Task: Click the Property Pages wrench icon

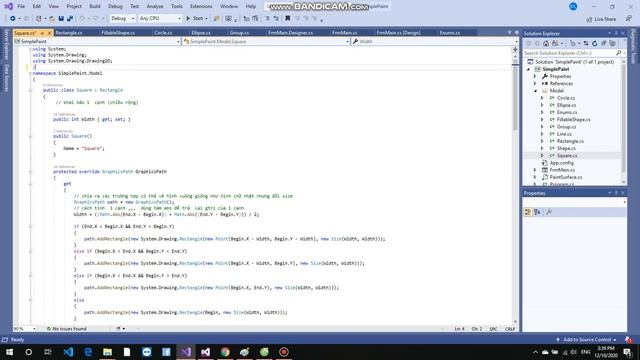Action: [x=549, y=212]
